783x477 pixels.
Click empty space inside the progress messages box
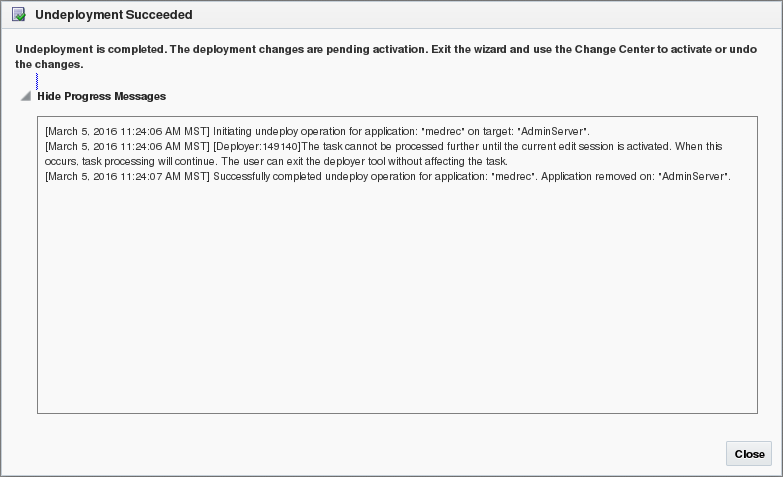[x=397, y=300]
